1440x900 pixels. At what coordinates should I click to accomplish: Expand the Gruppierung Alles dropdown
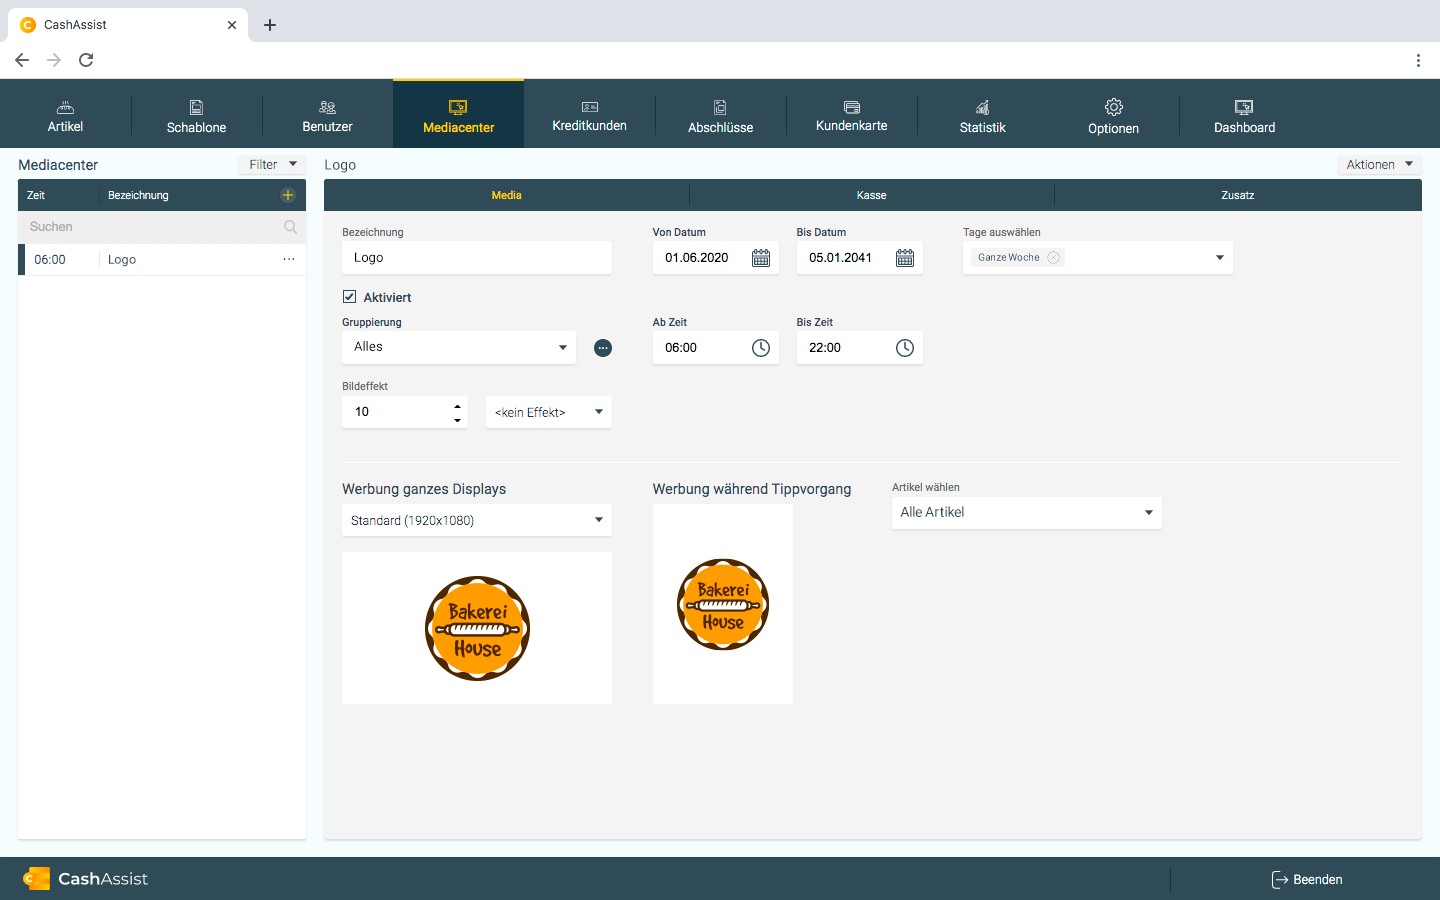(563, 348)
